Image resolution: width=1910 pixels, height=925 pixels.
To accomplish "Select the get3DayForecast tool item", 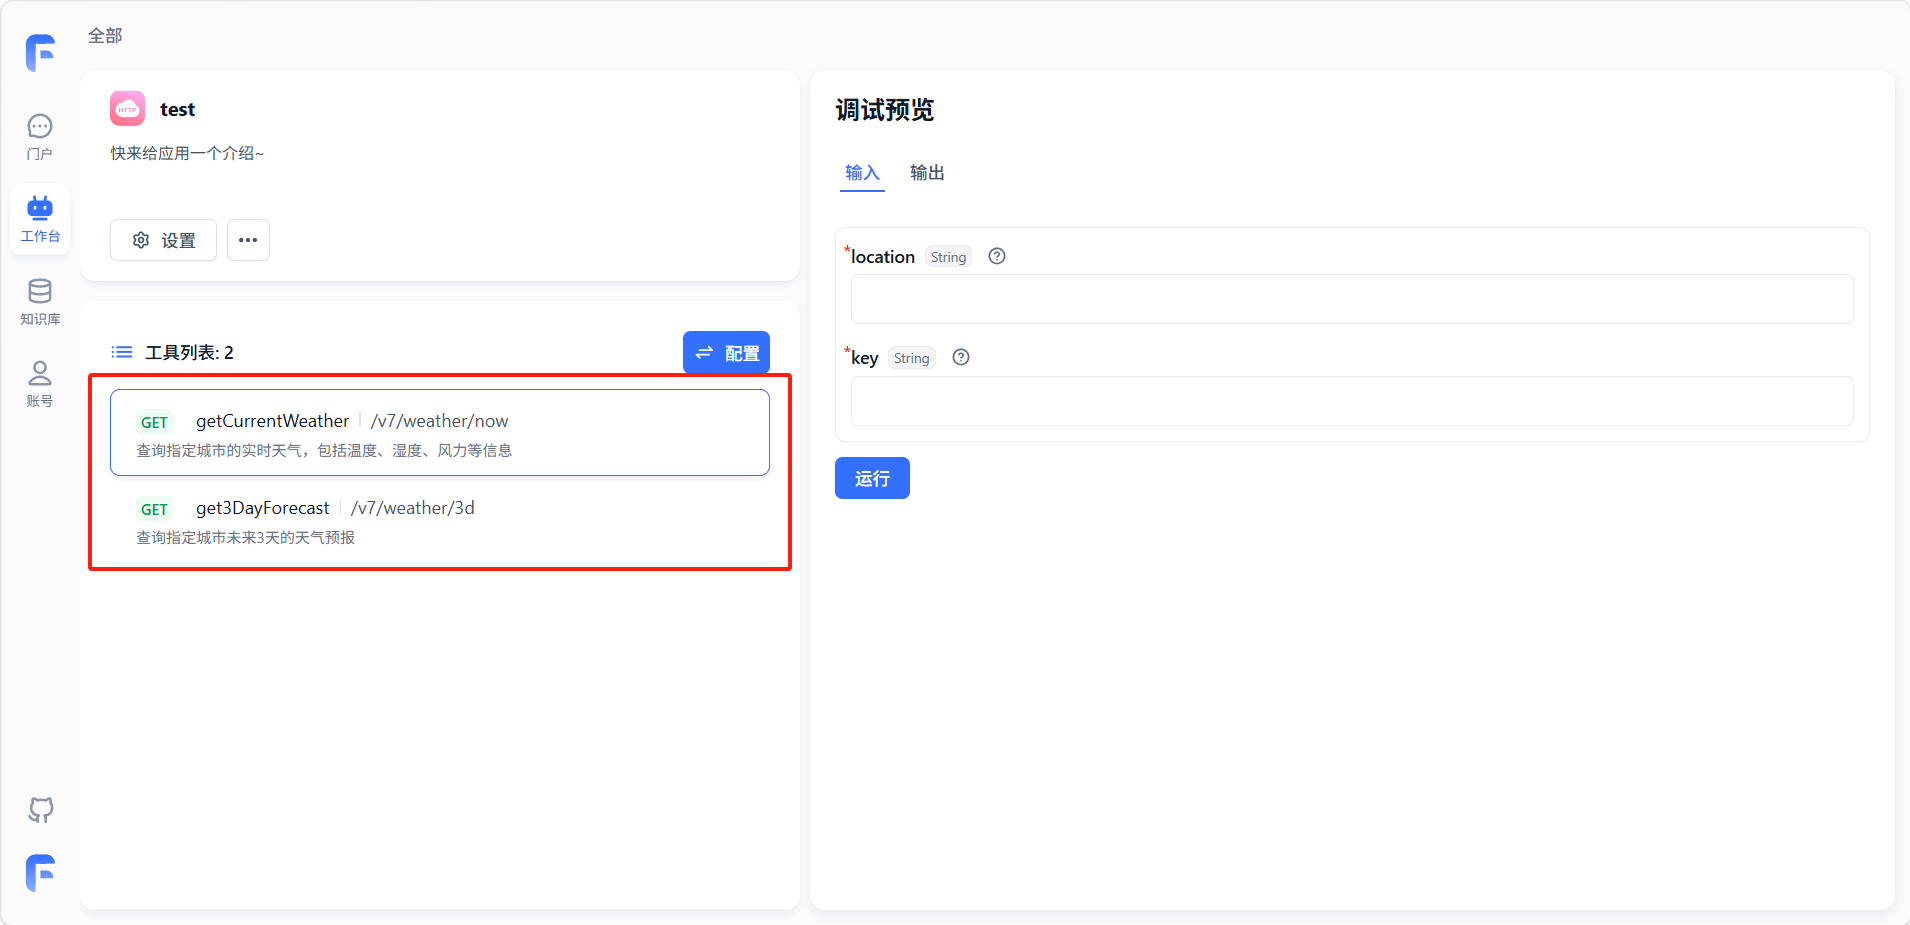I will tap(439, 521).
